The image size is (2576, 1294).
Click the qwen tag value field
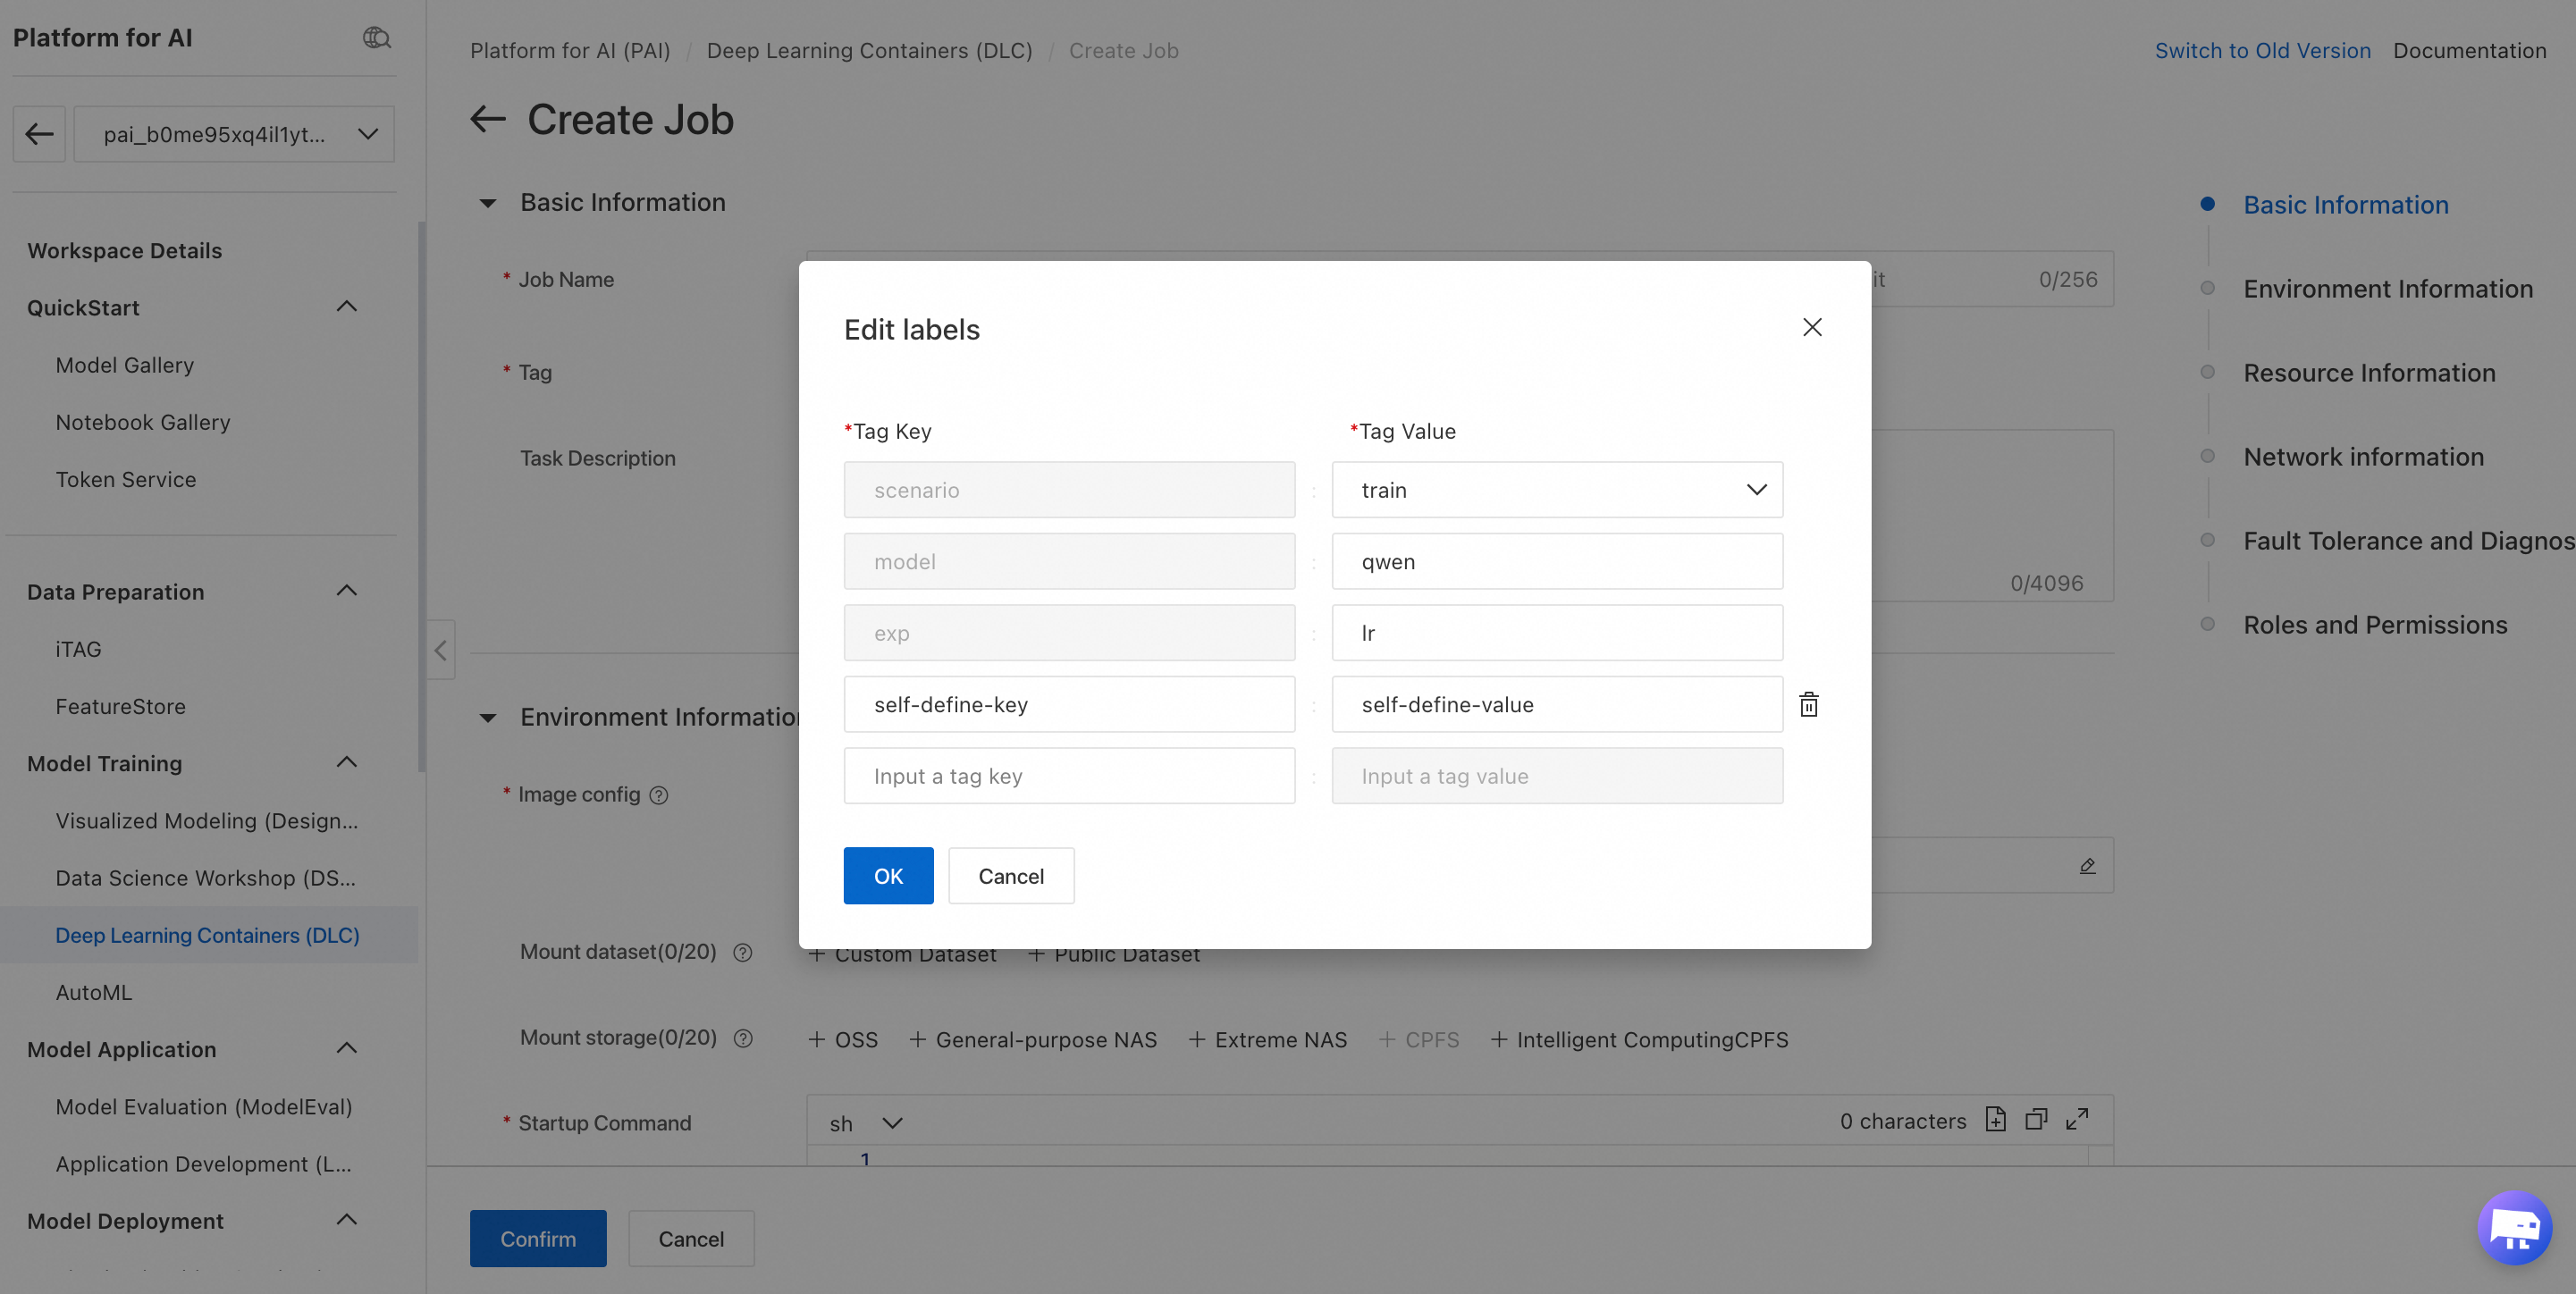[1557, 561]
